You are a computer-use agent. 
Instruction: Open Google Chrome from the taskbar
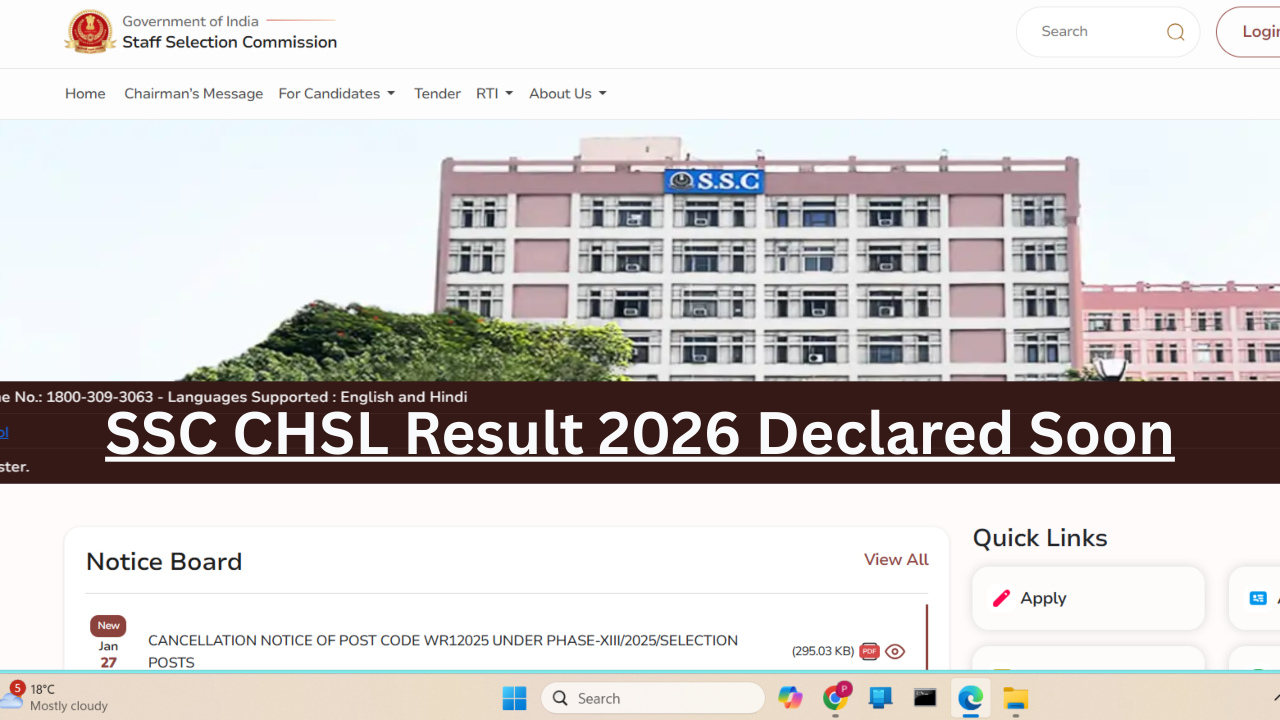click(x=835, y=698)
